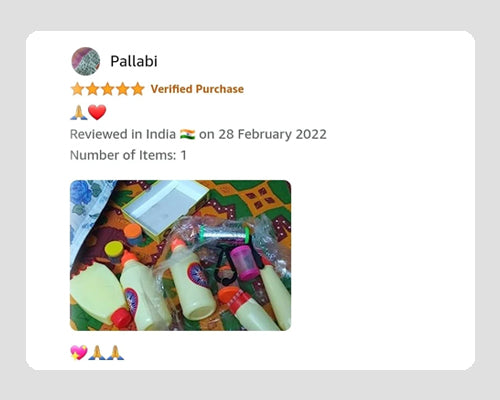
Task: Open Pallabi's profile avatar
Action: 86,61
